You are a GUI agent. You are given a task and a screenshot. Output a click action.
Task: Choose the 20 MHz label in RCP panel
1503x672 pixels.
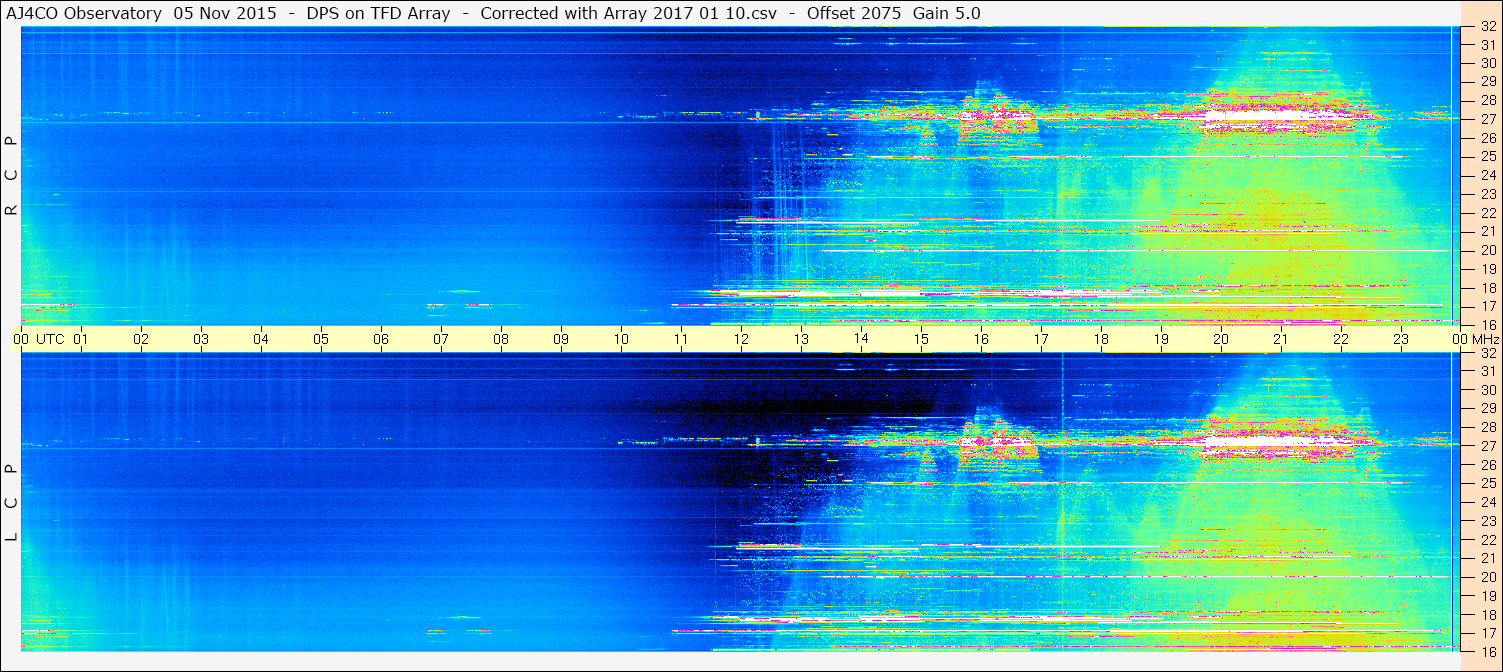pos(1487,250)
